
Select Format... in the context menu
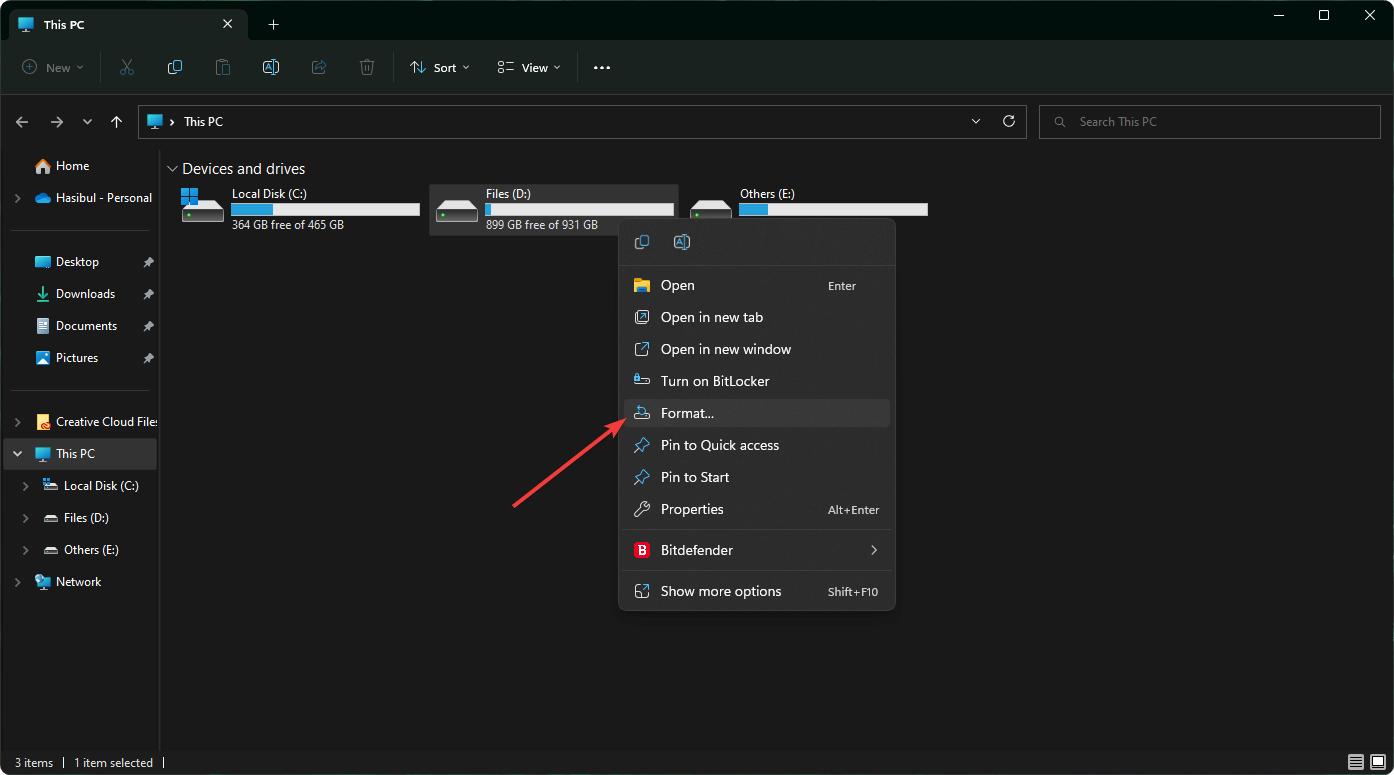757,413
